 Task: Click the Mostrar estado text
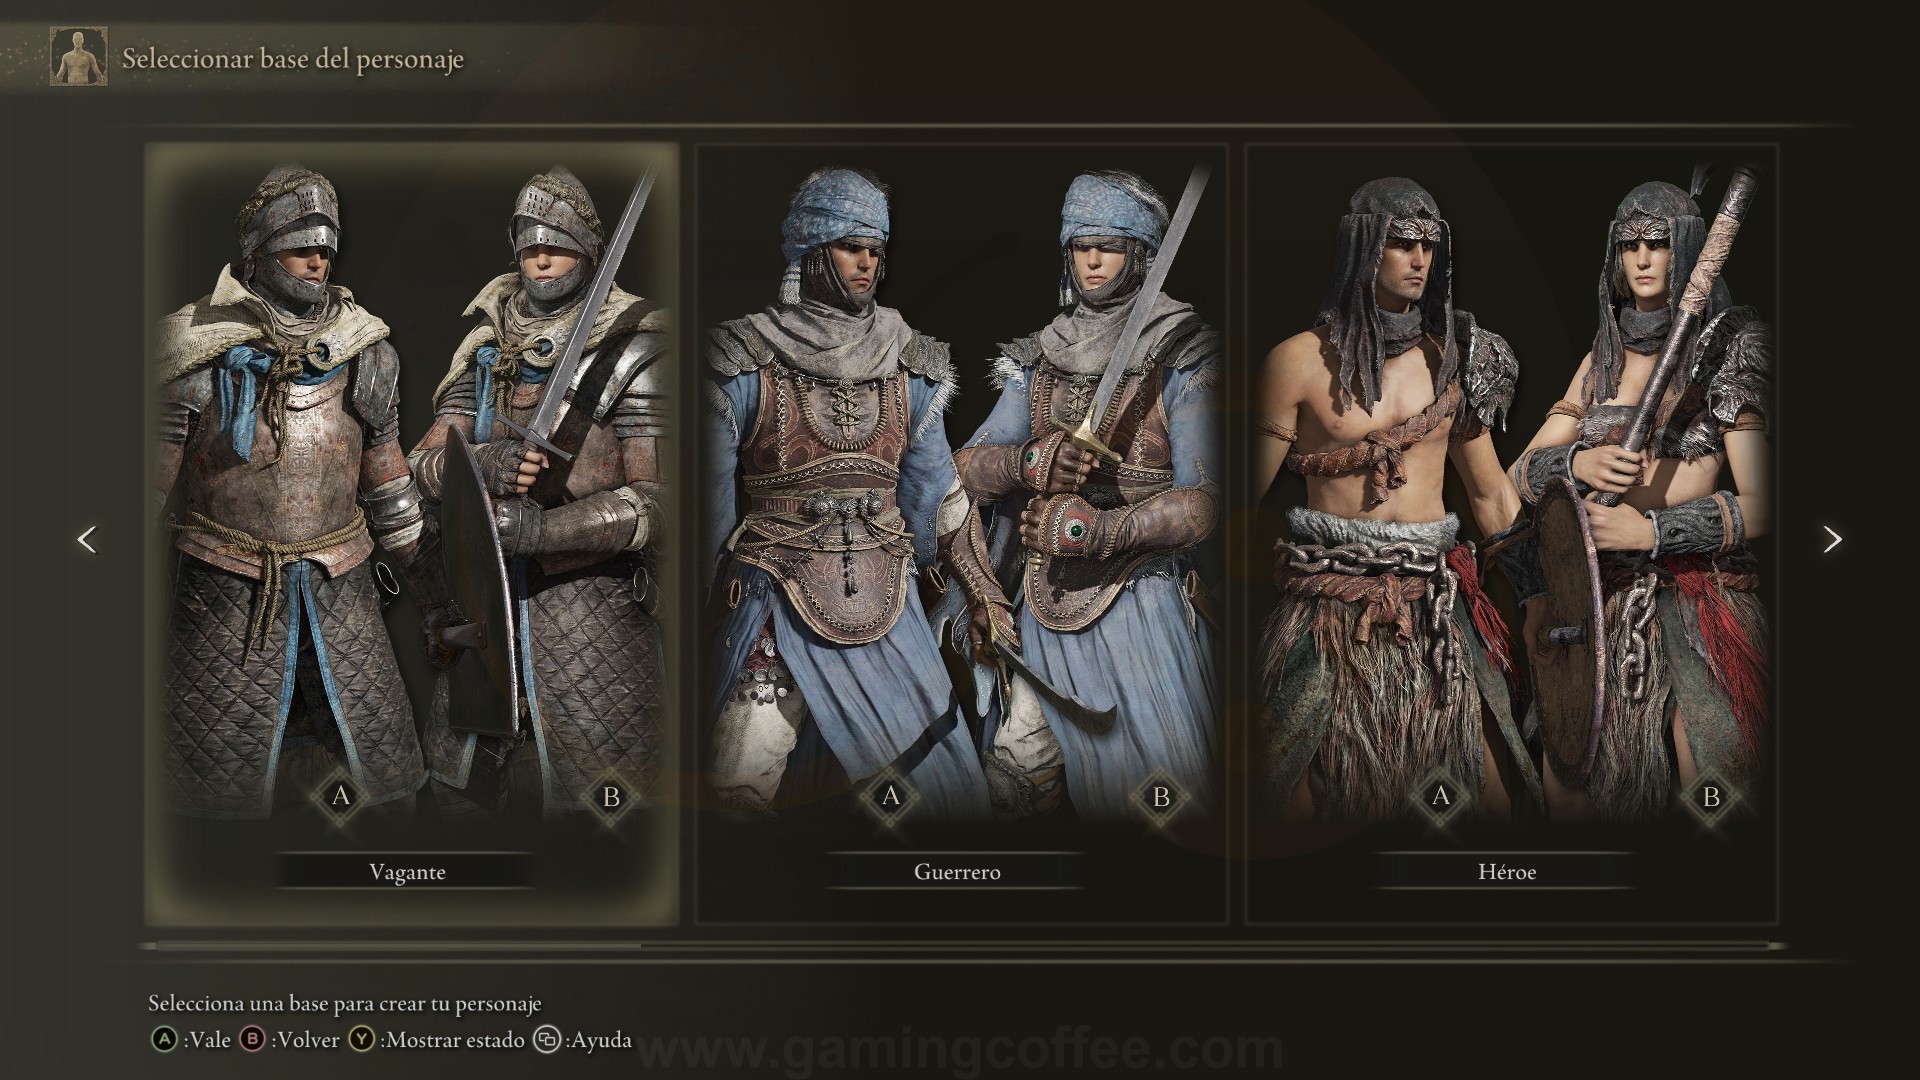coord(454,1040)
